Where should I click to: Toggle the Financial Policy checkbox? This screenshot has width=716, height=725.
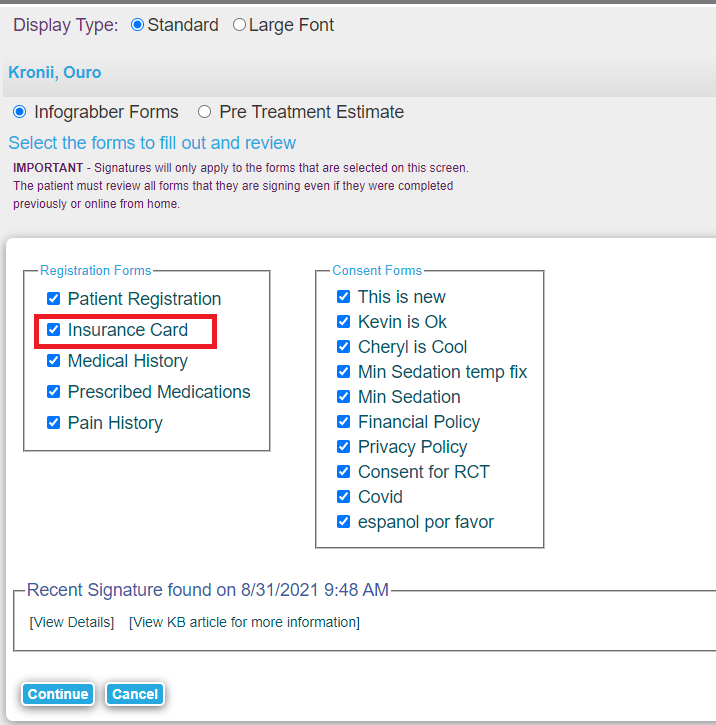coord(344,422)
